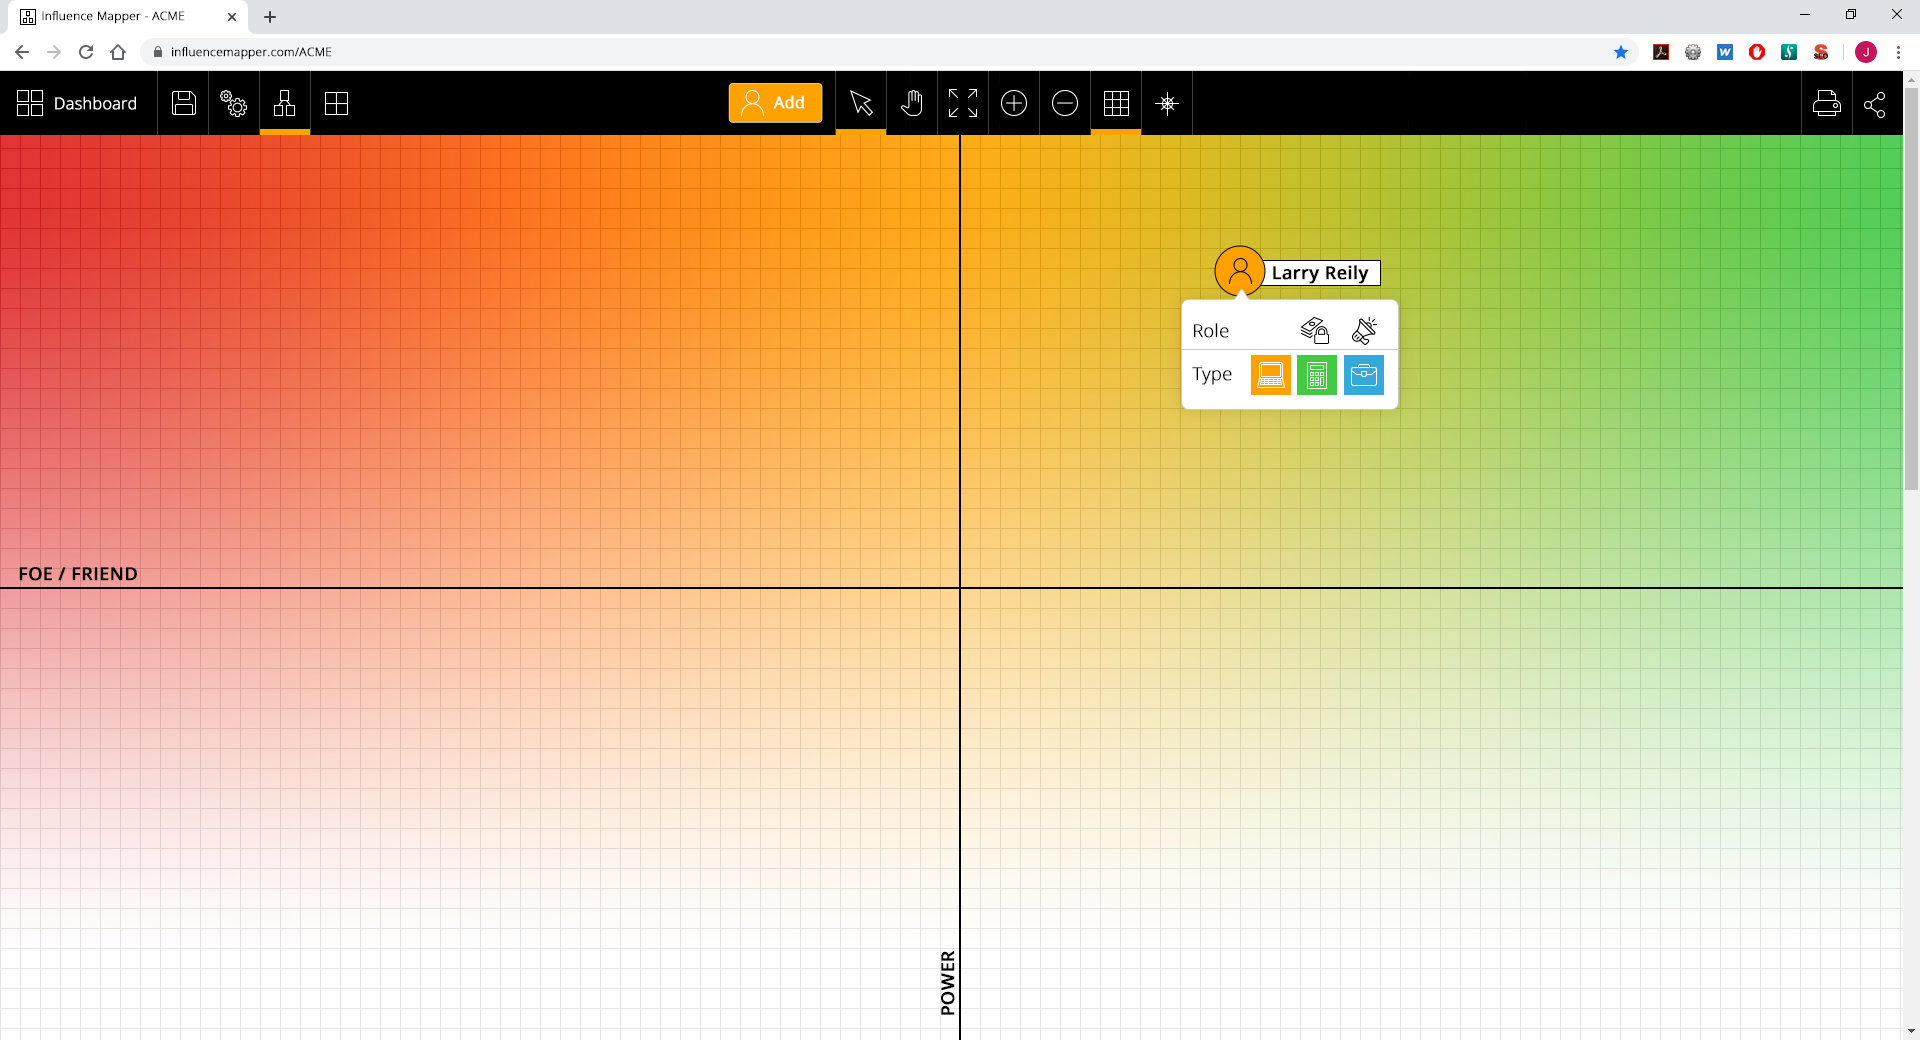Zoom out with the minus circle icon
This screenshot has height=1040, width=1920.
1065,103
